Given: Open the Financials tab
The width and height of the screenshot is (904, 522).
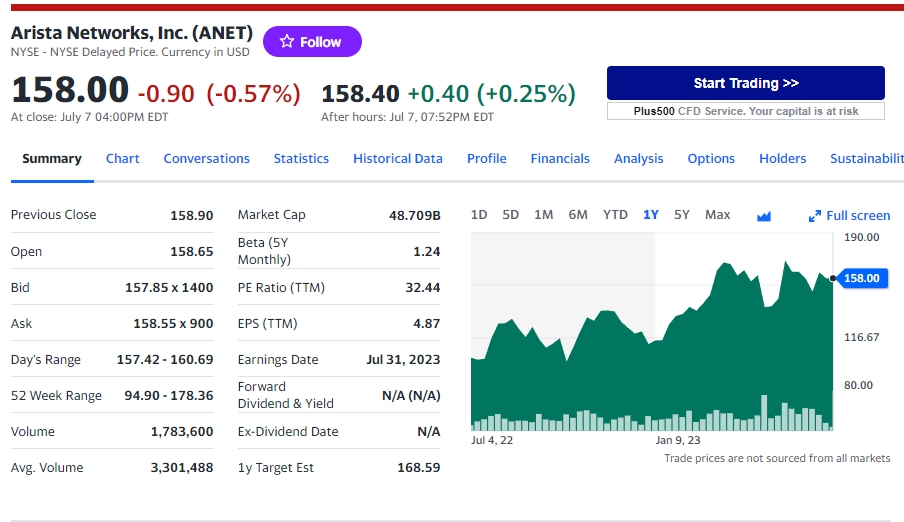Looking at the screenshot, I should pos(560,159).
